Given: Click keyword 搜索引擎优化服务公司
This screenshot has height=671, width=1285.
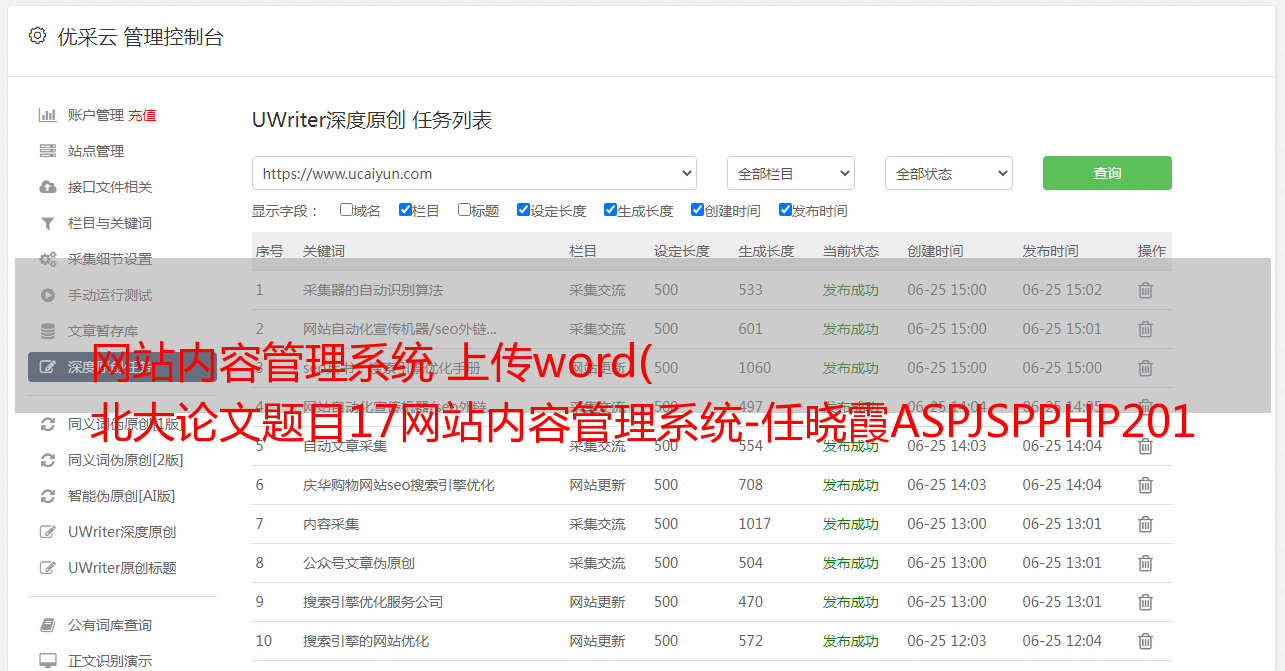Looking at the screenshot, I should click(x=373, y=602).
